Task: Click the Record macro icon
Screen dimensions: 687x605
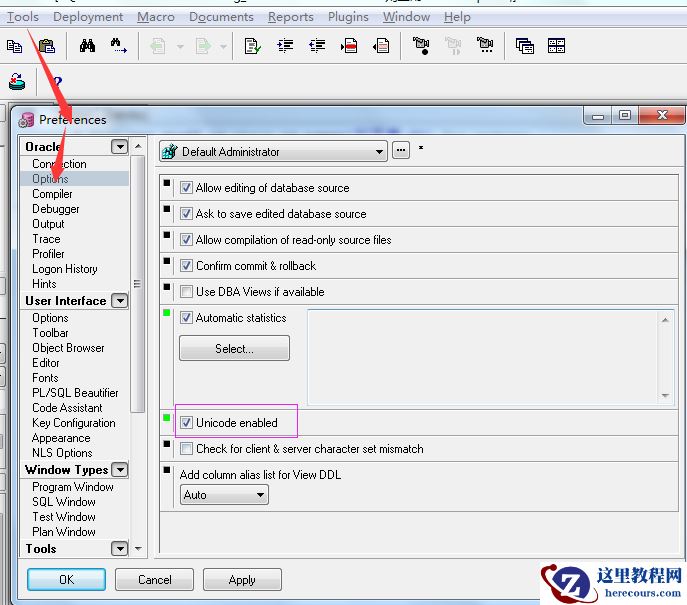Action: 421,46
